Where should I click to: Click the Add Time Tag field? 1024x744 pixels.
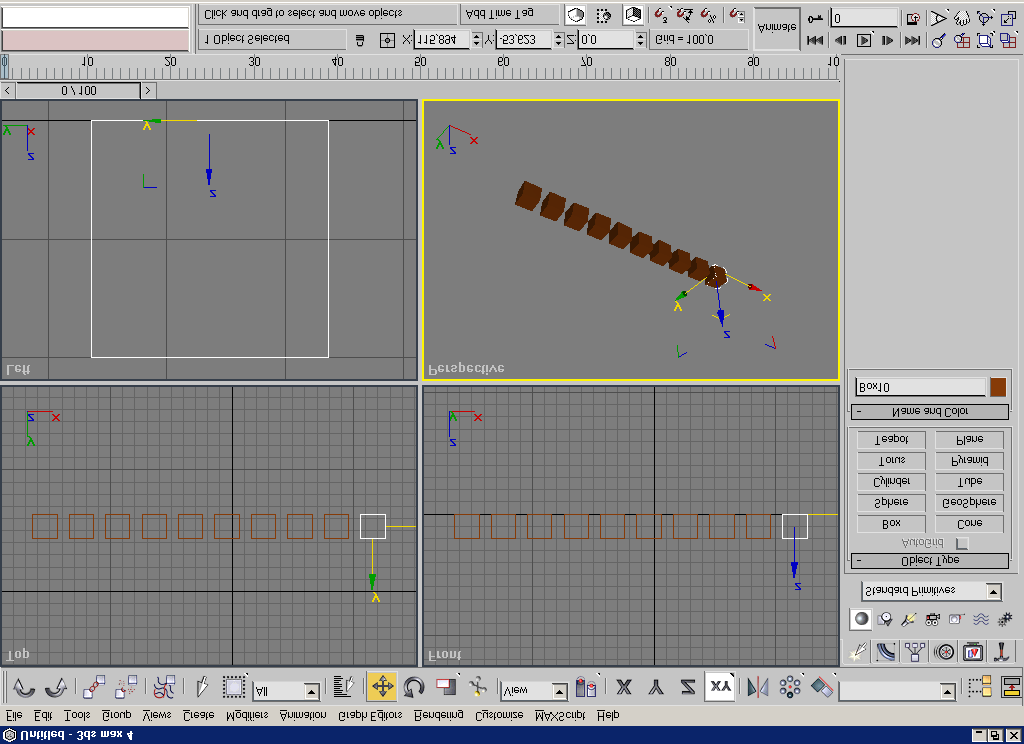[x=510, y=14]
